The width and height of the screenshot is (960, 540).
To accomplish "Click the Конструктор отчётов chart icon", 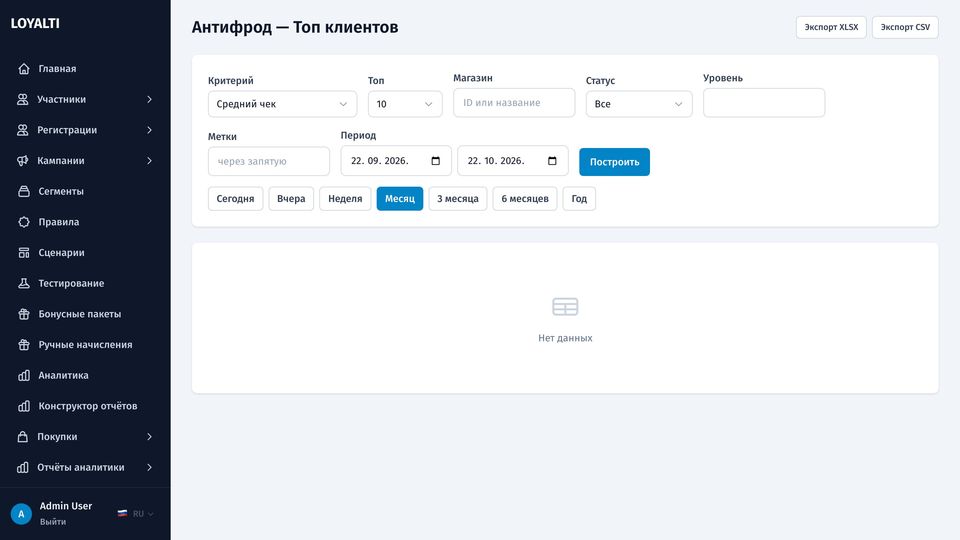I will tap(24, 406).
